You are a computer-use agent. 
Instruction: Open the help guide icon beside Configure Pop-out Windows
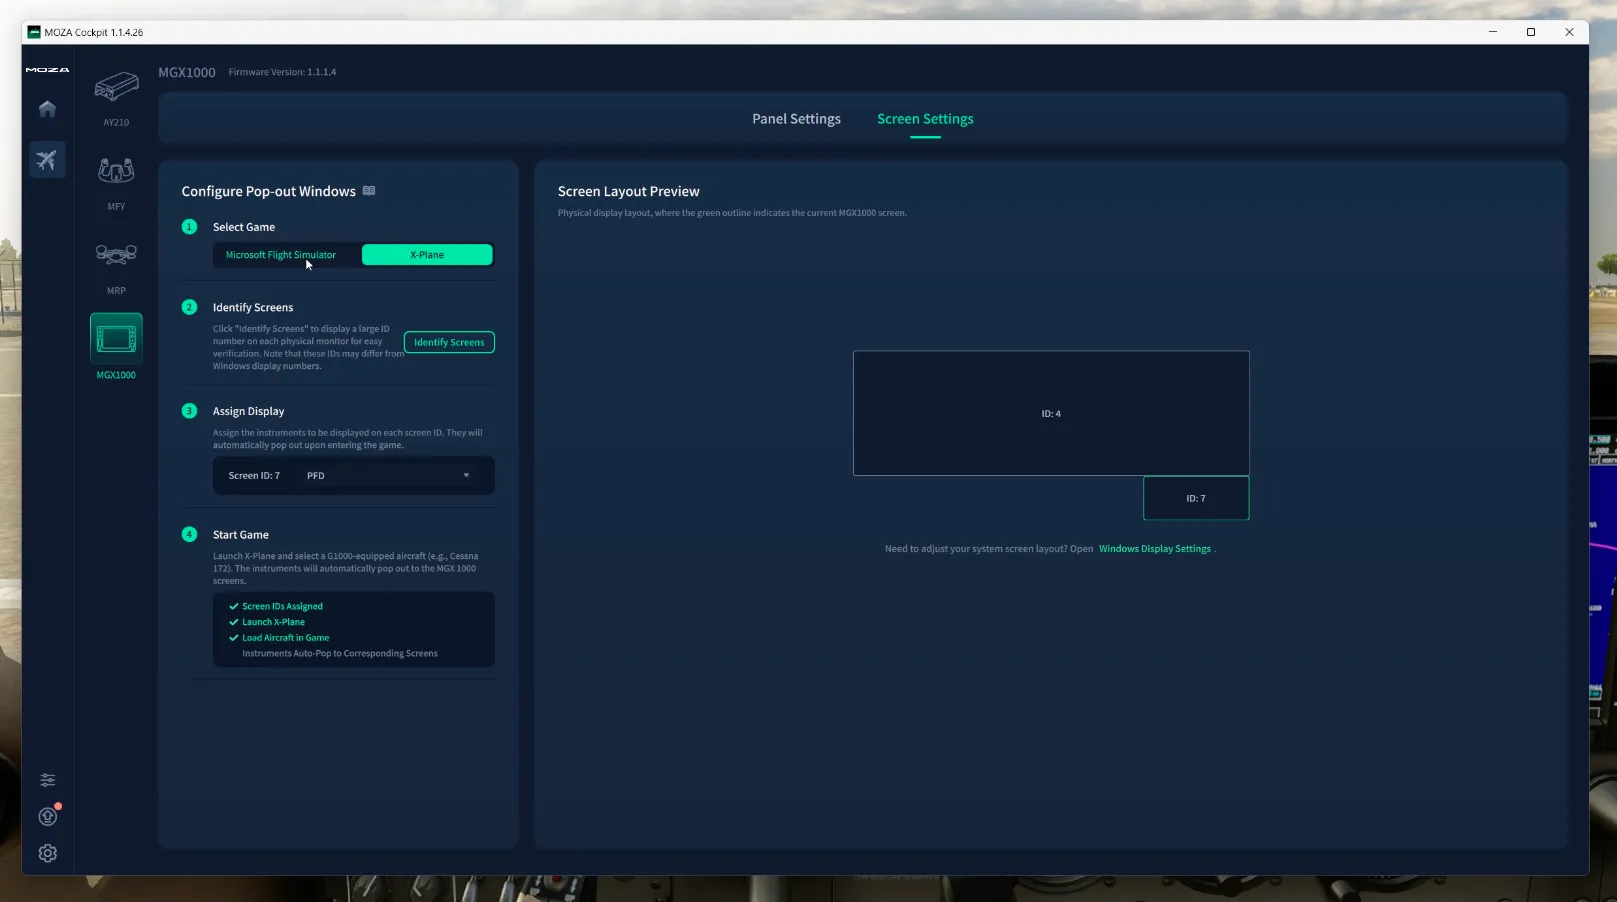pos(369,191)
